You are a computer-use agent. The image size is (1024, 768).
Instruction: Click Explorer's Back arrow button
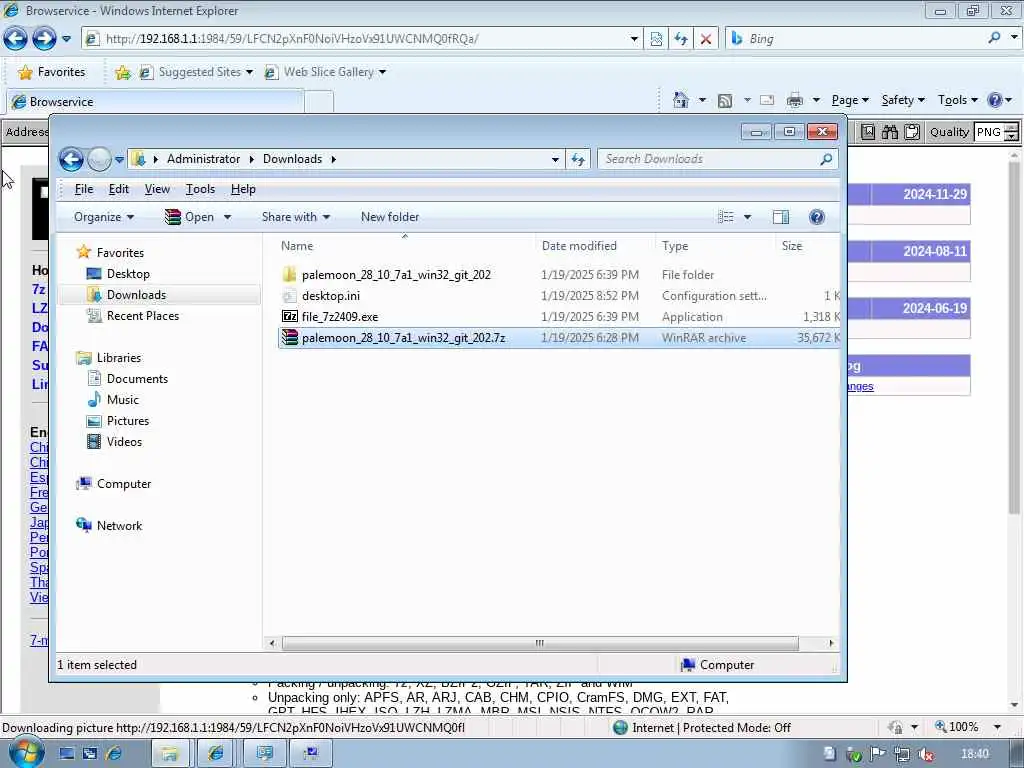point(71,159)
